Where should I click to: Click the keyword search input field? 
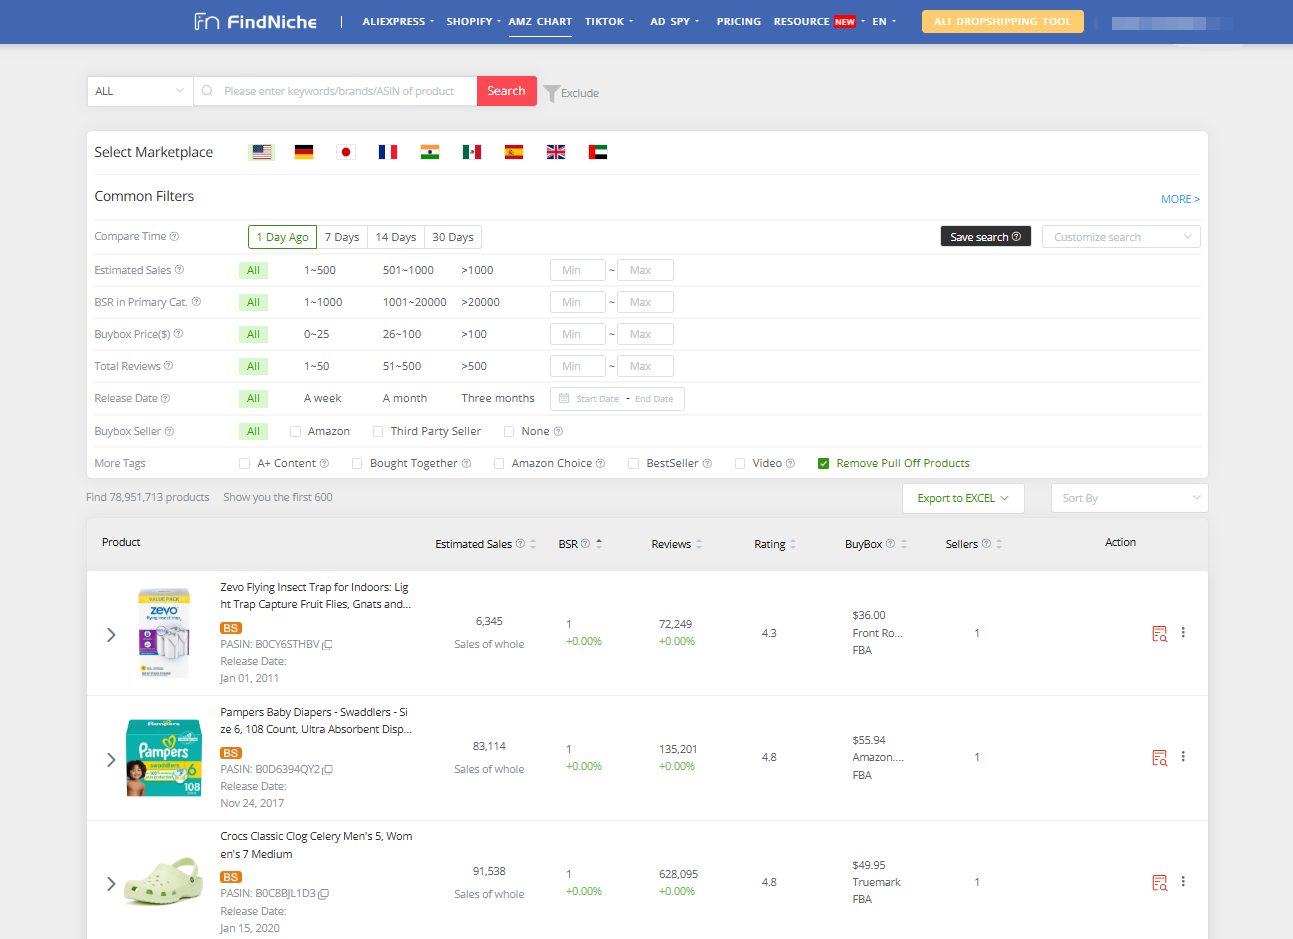coord(340,90)
